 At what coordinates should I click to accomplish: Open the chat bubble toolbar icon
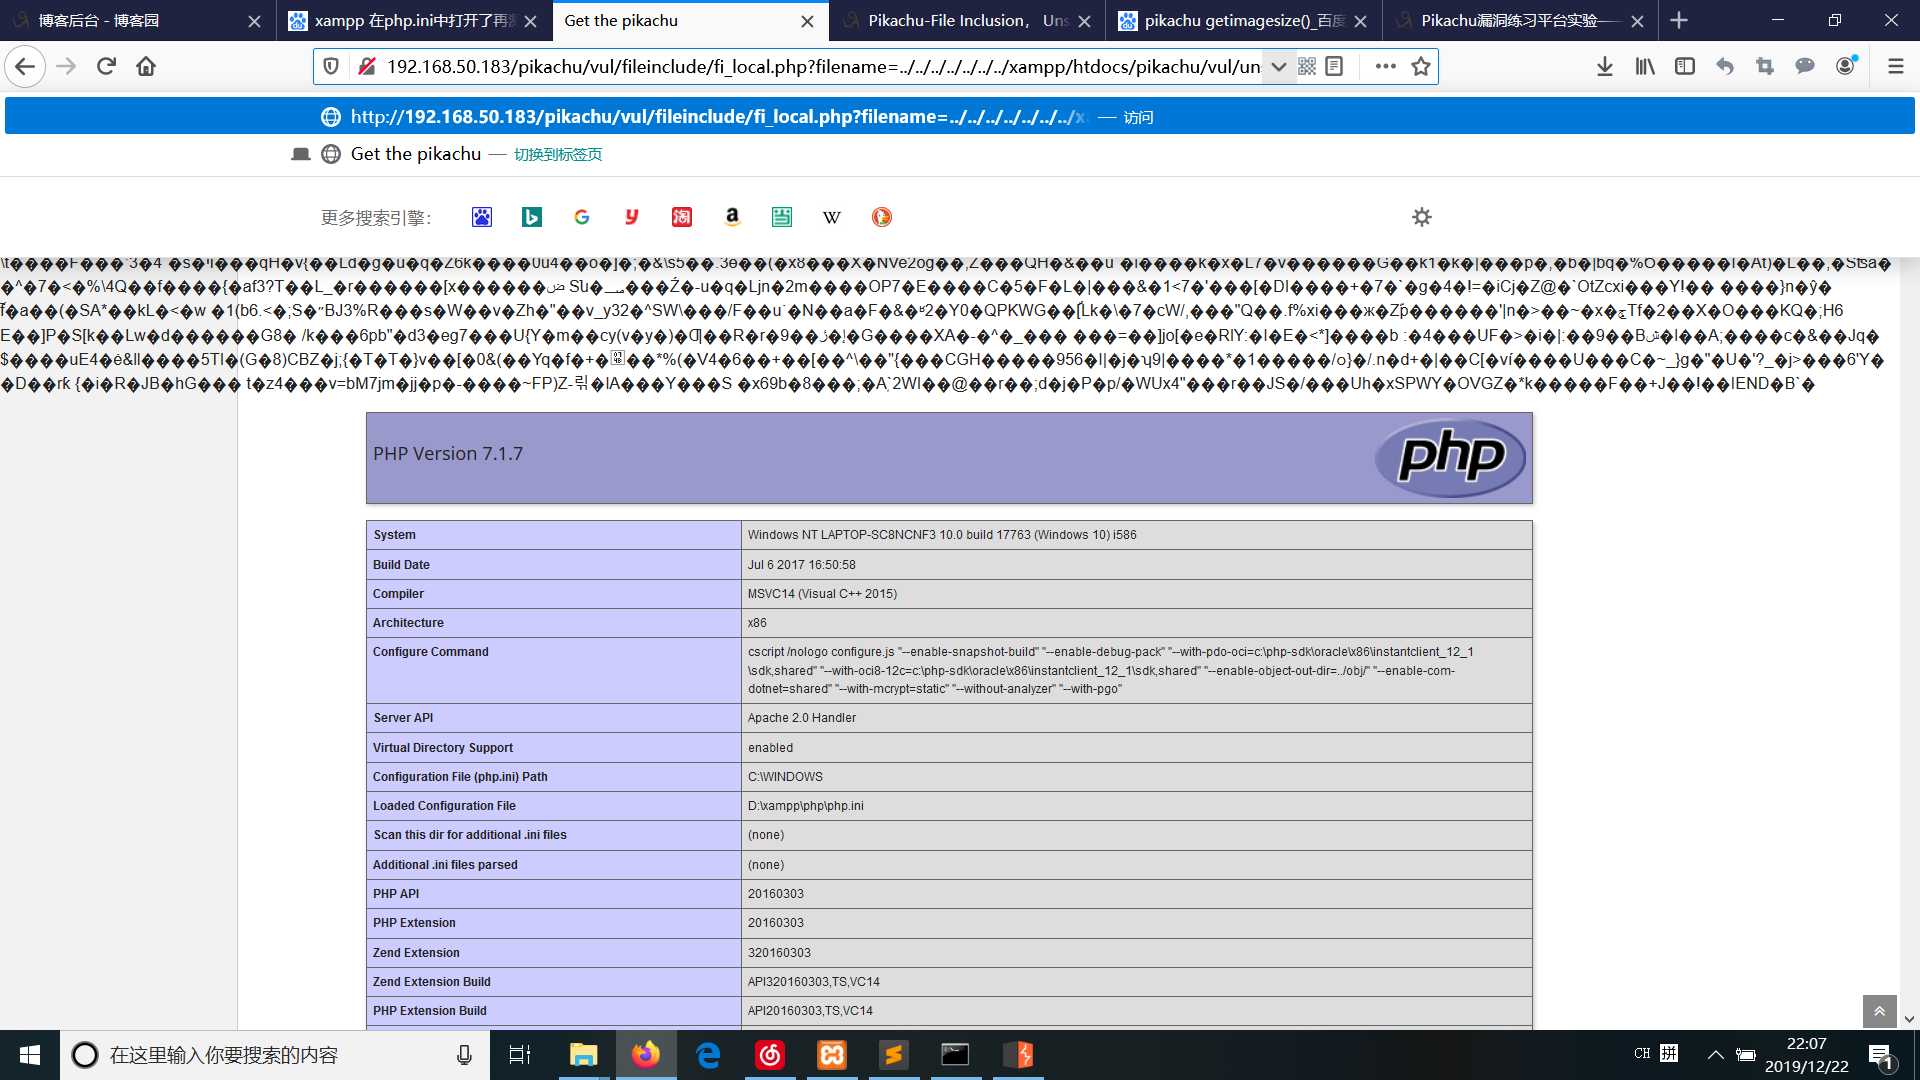[x=1804, y=67]
